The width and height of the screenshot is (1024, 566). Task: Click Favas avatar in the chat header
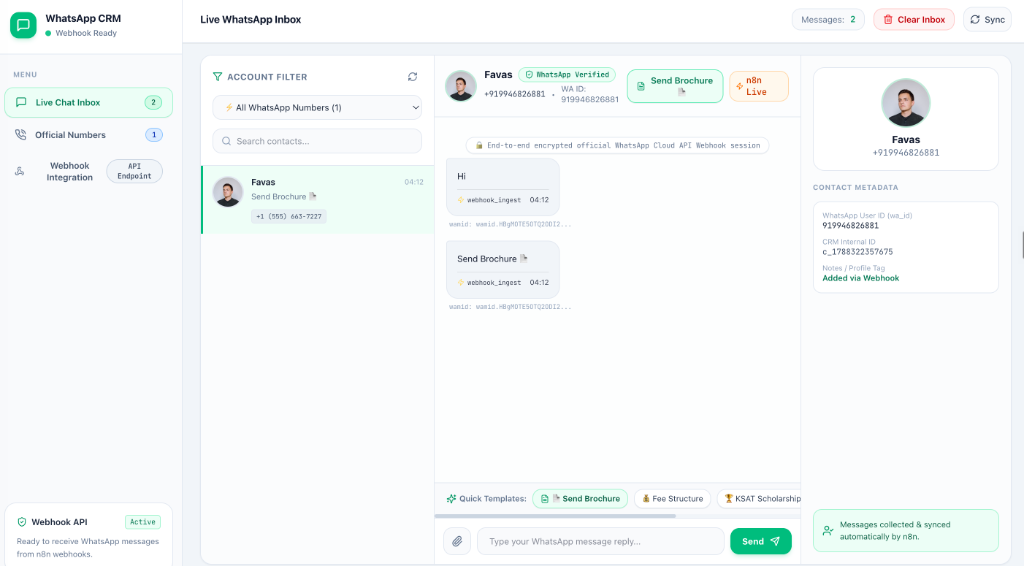(460, 86)
